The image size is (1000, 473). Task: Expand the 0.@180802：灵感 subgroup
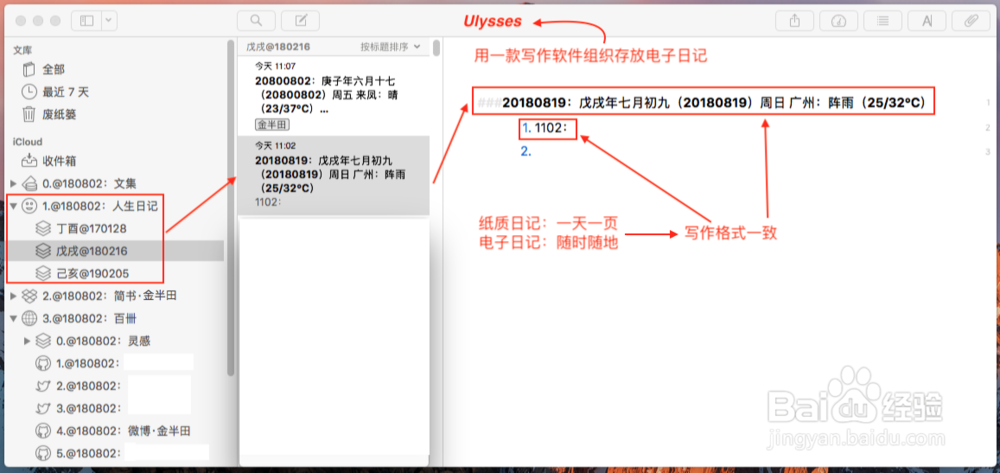[x=27, y=340]
